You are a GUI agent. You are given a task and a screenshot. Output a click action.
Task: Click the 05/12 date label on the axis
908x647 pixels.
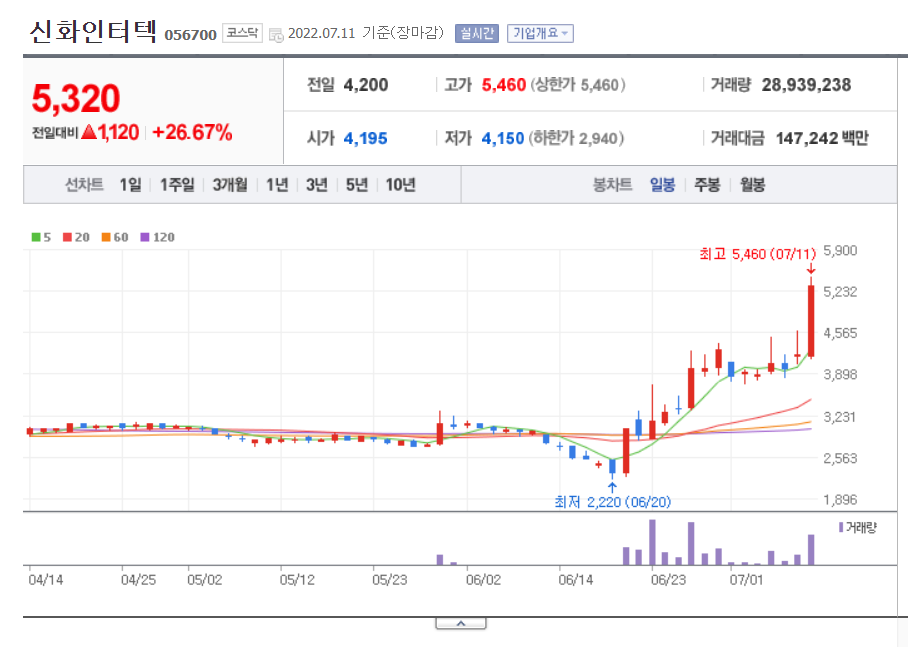click(x=297, y=580)
